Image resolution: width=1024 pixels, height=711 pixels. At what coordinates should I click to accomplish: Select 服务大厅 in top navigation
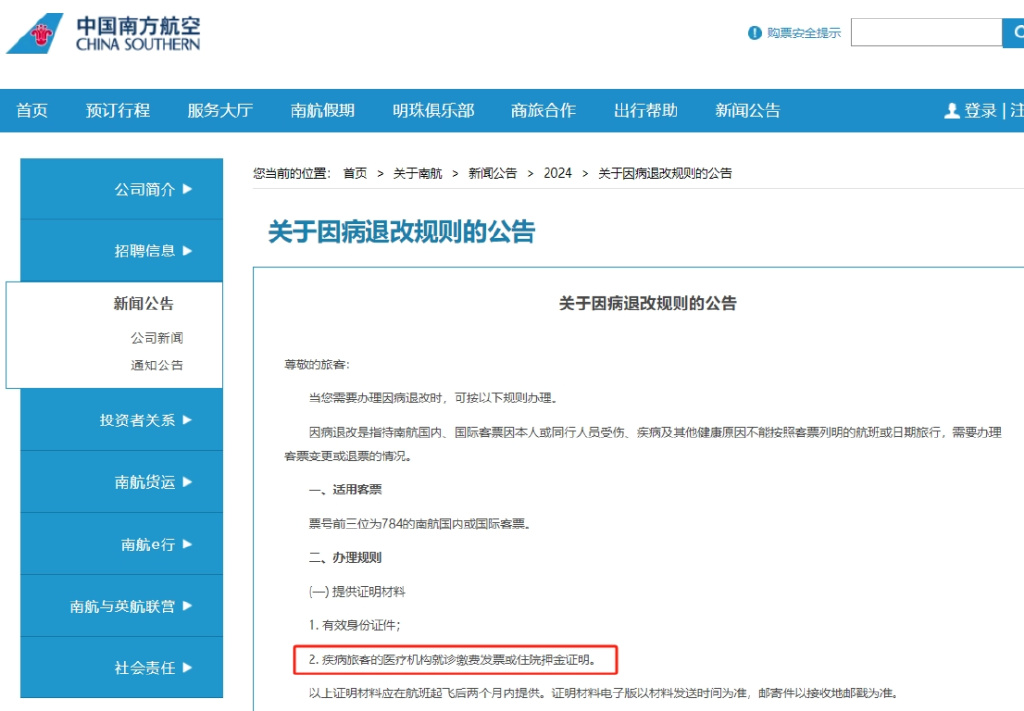pos(220,111)
